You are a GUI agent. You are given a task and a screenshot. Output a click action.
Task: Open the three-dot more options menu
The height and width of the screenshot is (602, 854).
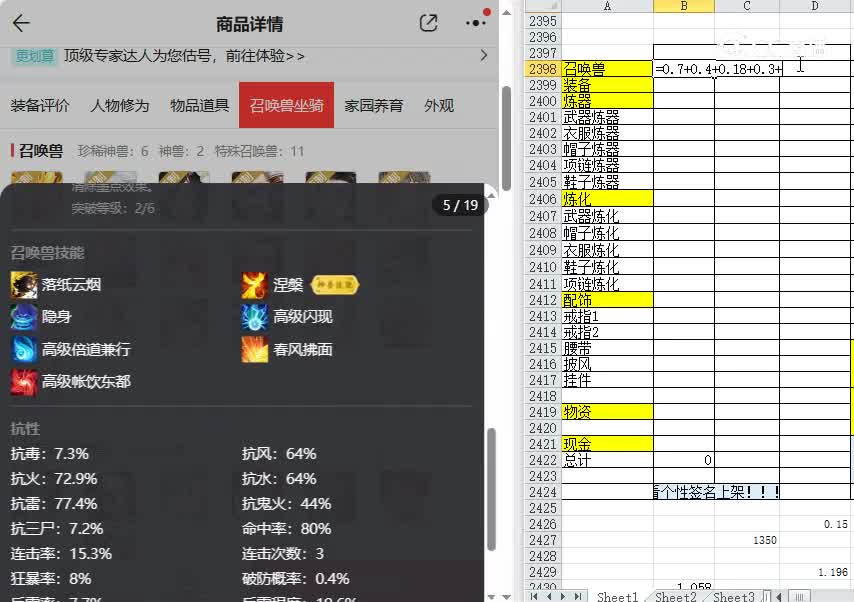click(x=475, y=23)
